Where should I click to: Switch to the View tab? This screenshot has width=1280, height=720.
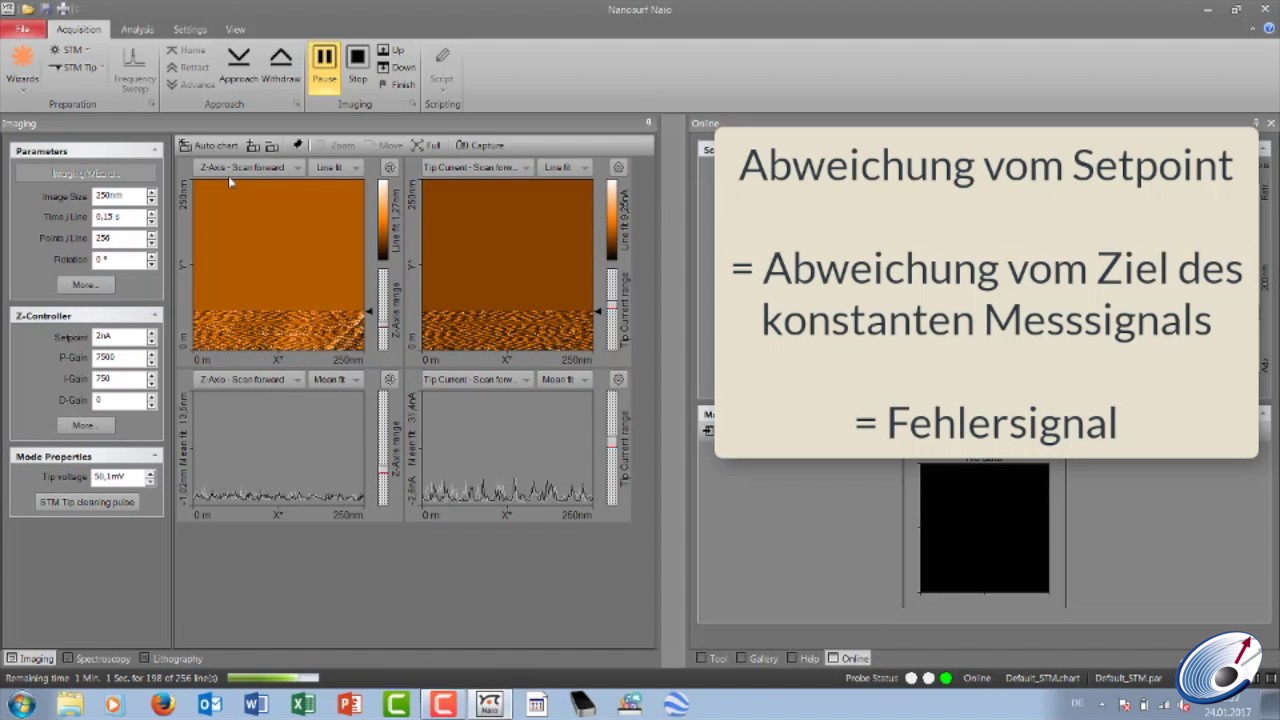tap(235, 29)
